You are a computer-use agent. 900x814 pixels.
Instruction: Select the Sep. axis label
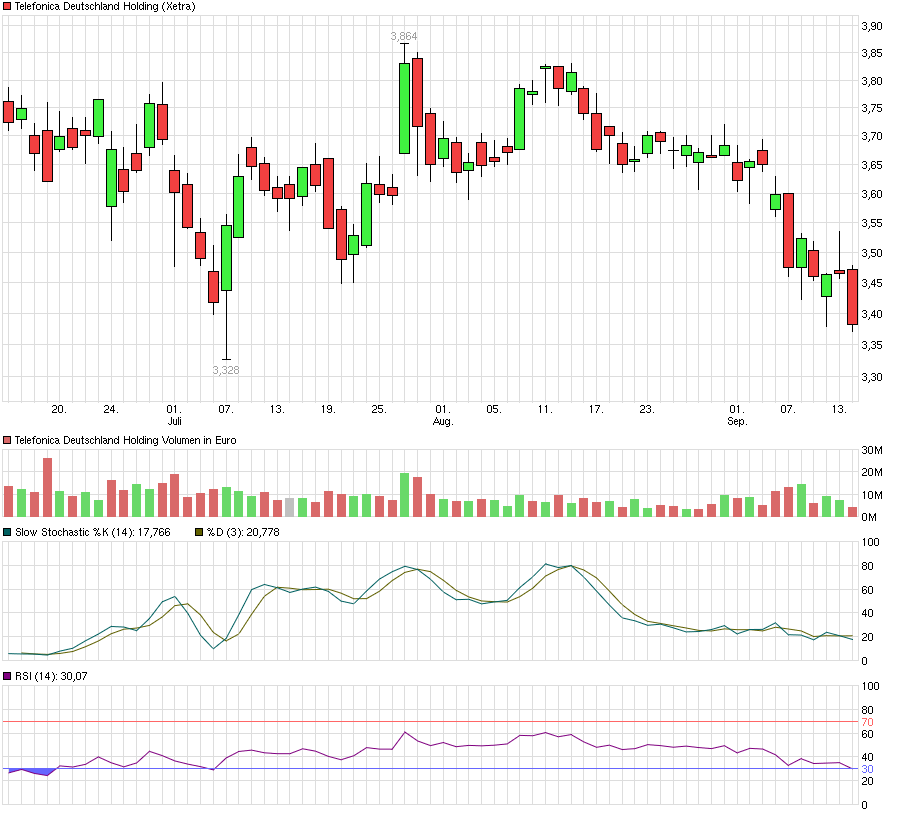tap(738, 420)
